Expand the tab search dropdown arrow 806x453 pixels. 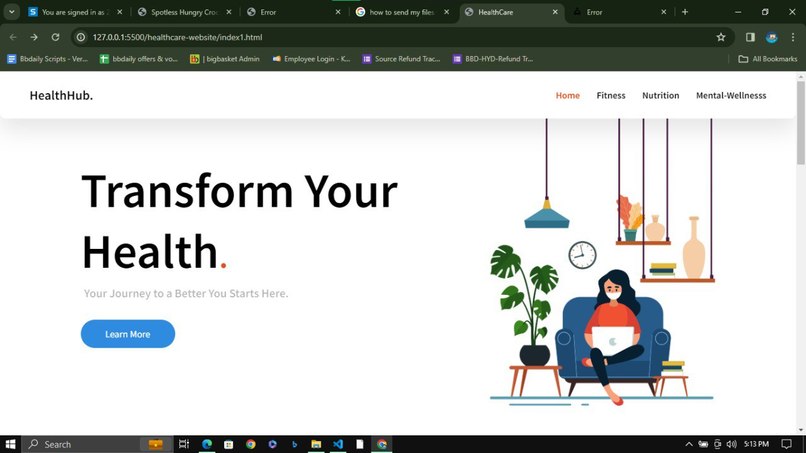pyautogui.click(x=11, y=12)
